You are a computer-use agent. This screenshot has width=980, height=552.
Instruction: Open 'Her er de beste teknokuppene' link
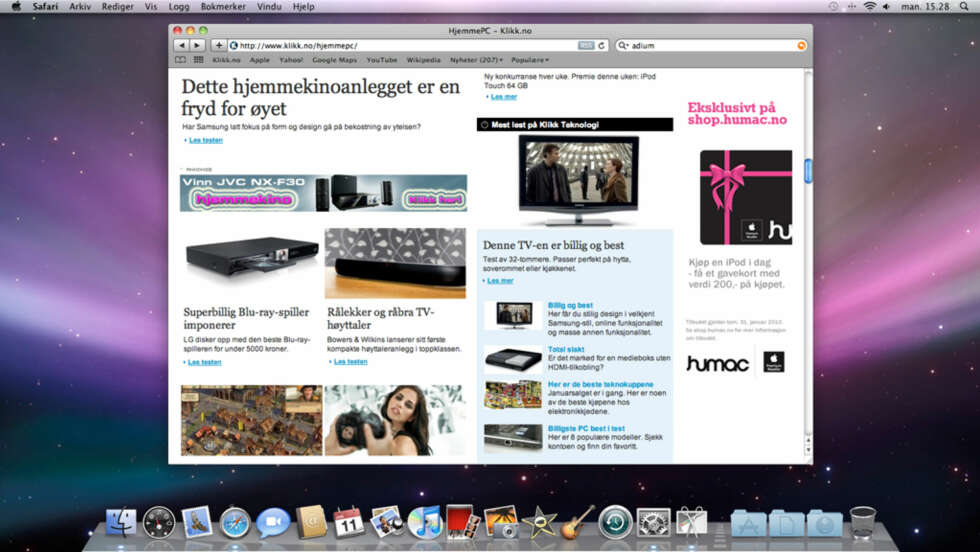601,384
